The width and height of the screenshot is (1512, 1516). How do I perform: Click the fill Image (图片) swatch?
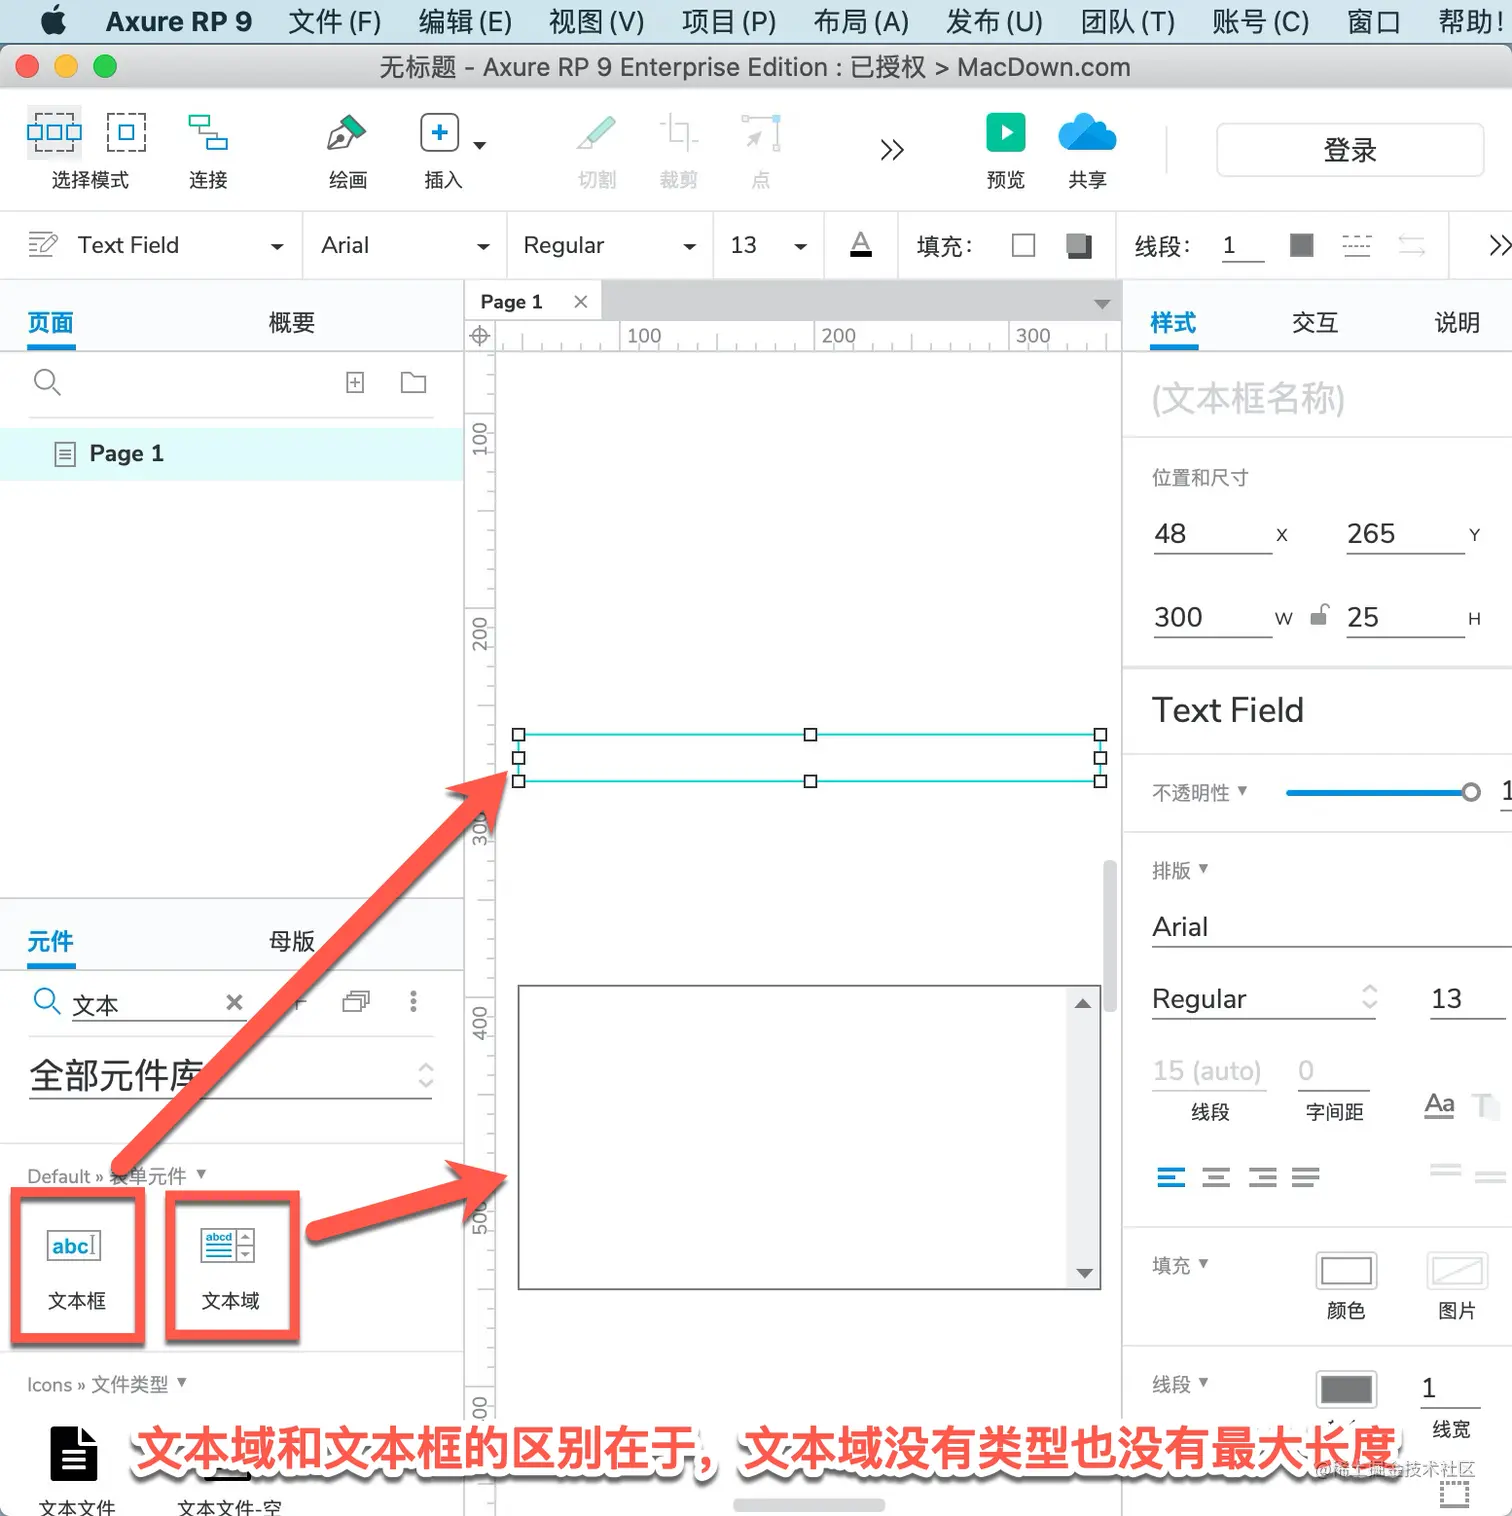pyautogui.click(x=1457, y=1271)
